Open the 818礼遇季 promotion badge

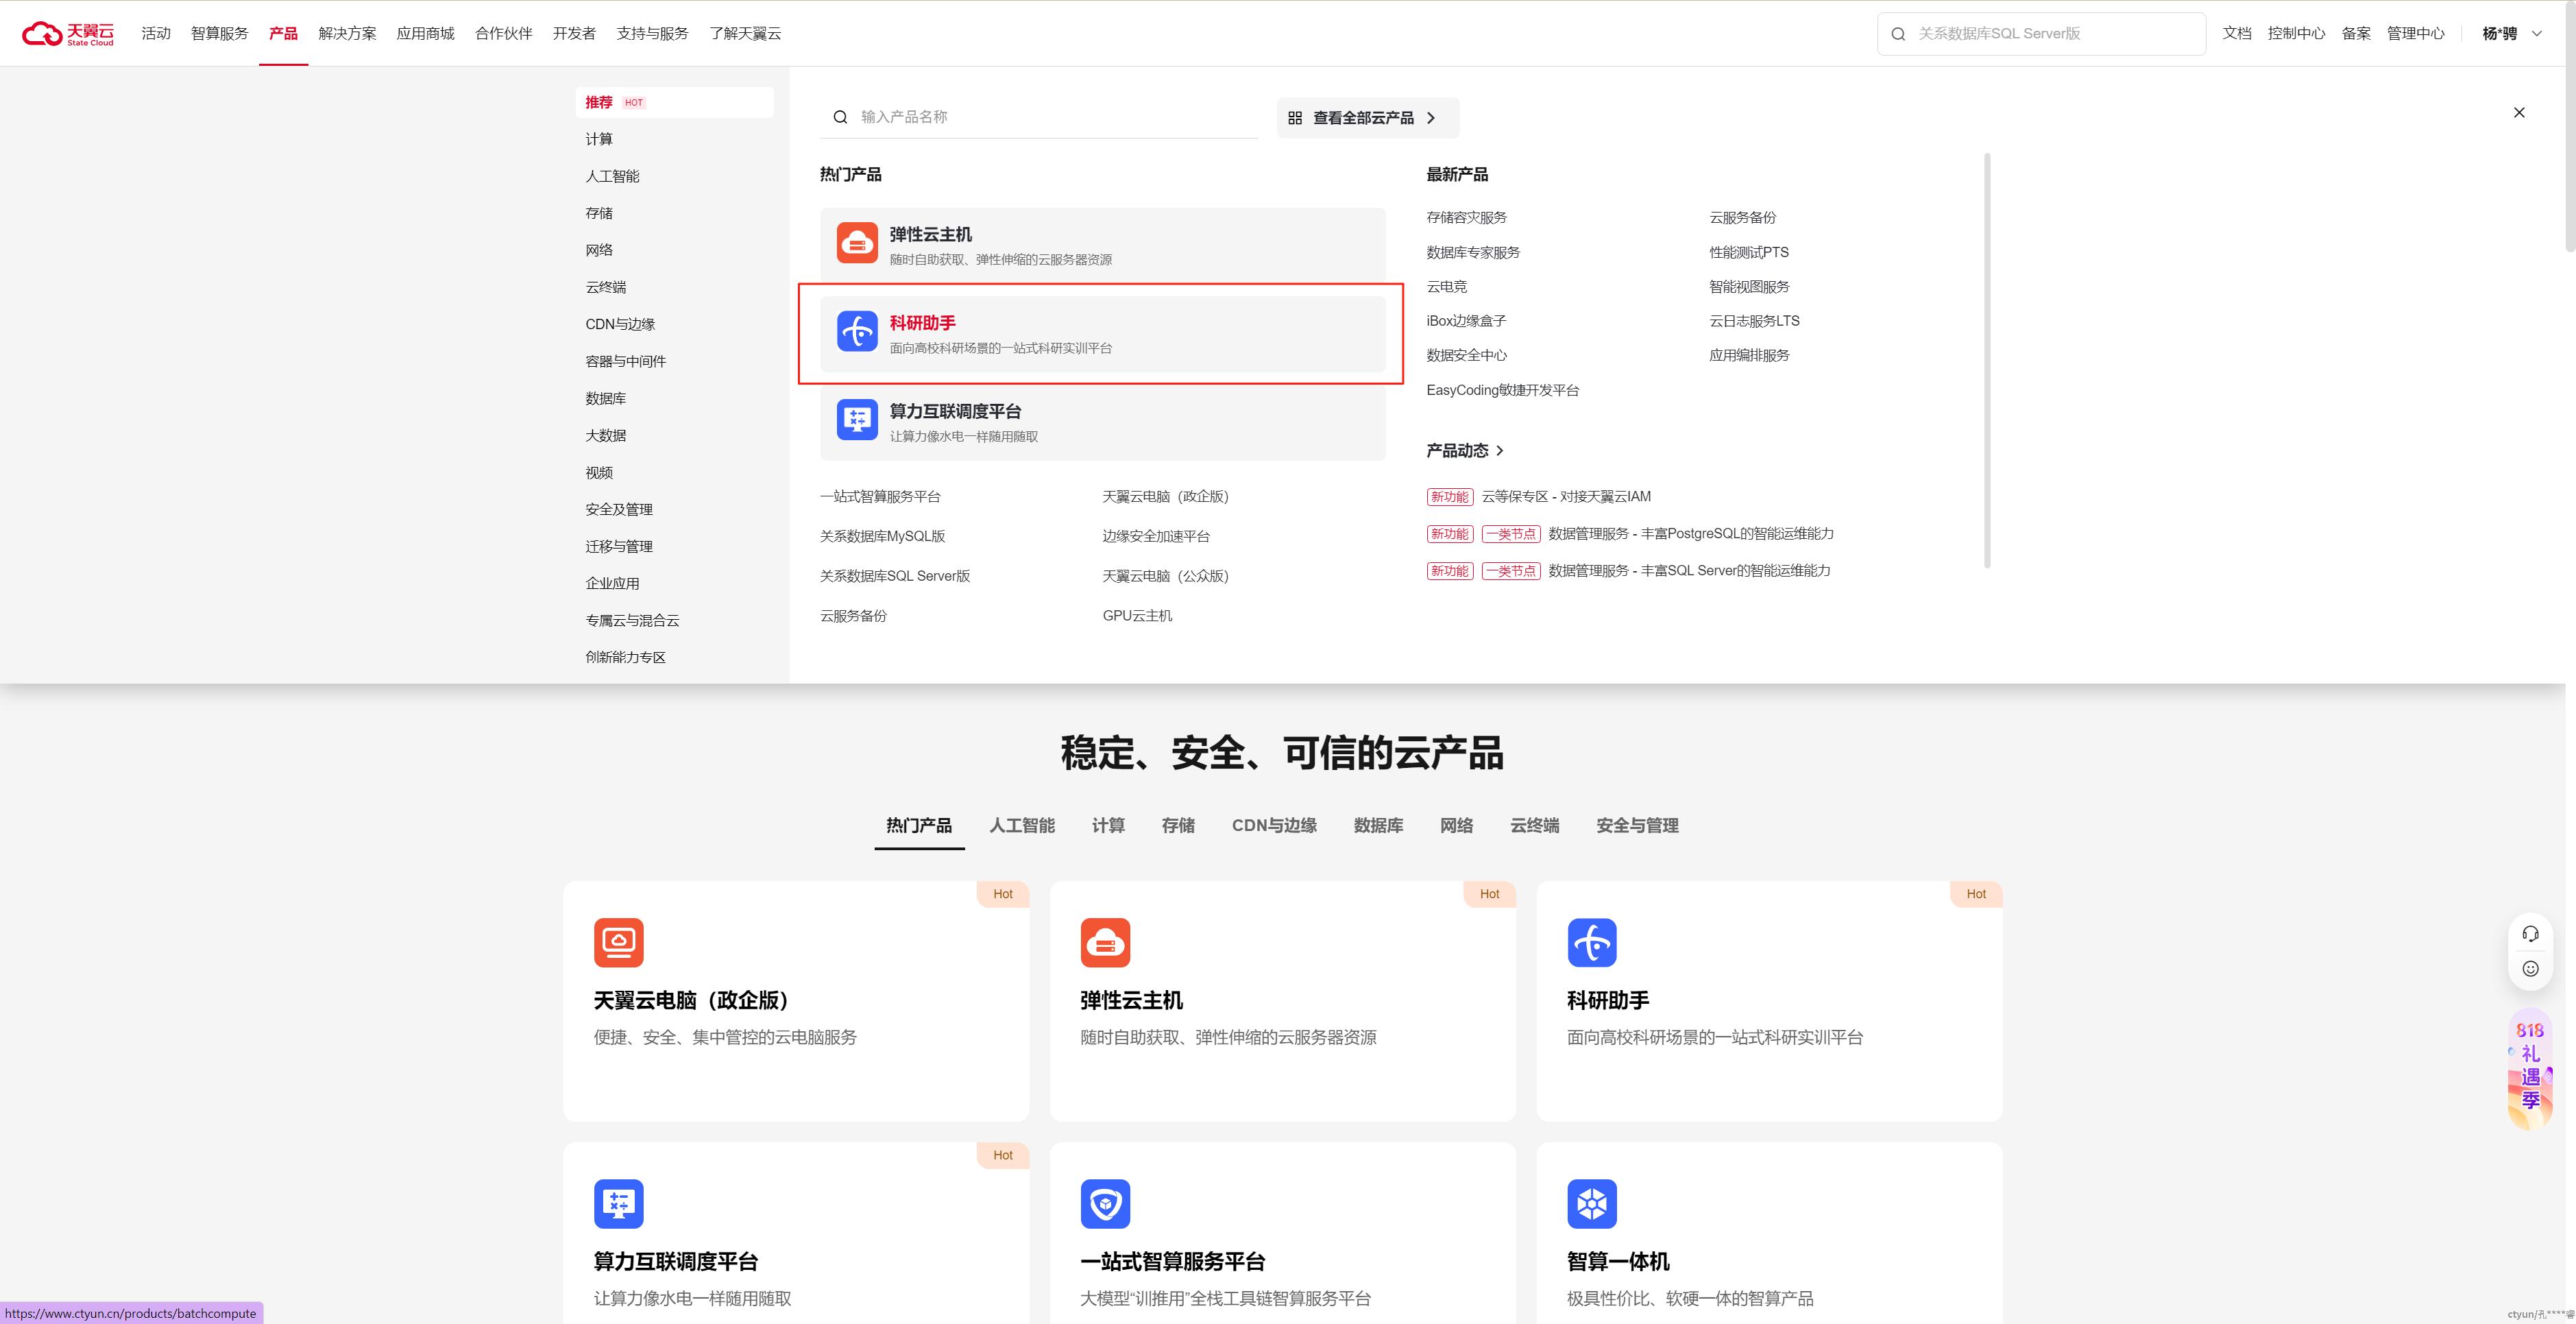tap(2530, 1070)
